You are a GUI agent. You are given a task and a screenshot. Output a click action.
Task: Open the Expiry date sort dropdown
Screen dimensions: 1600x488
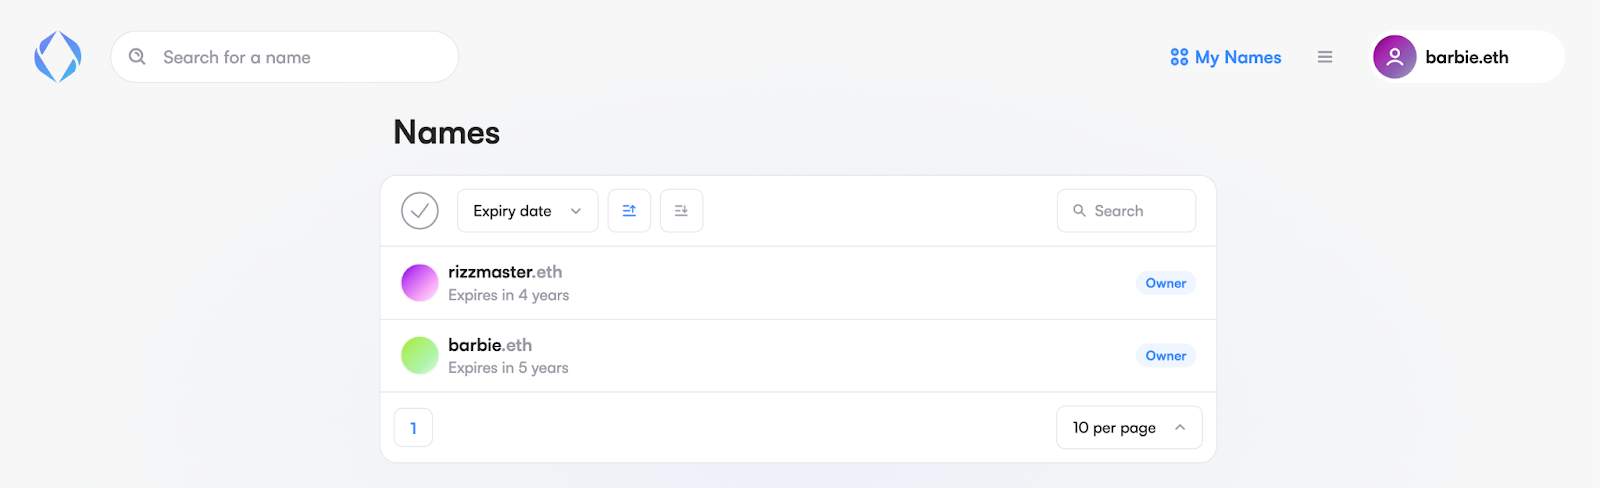[x=527, y=211]
